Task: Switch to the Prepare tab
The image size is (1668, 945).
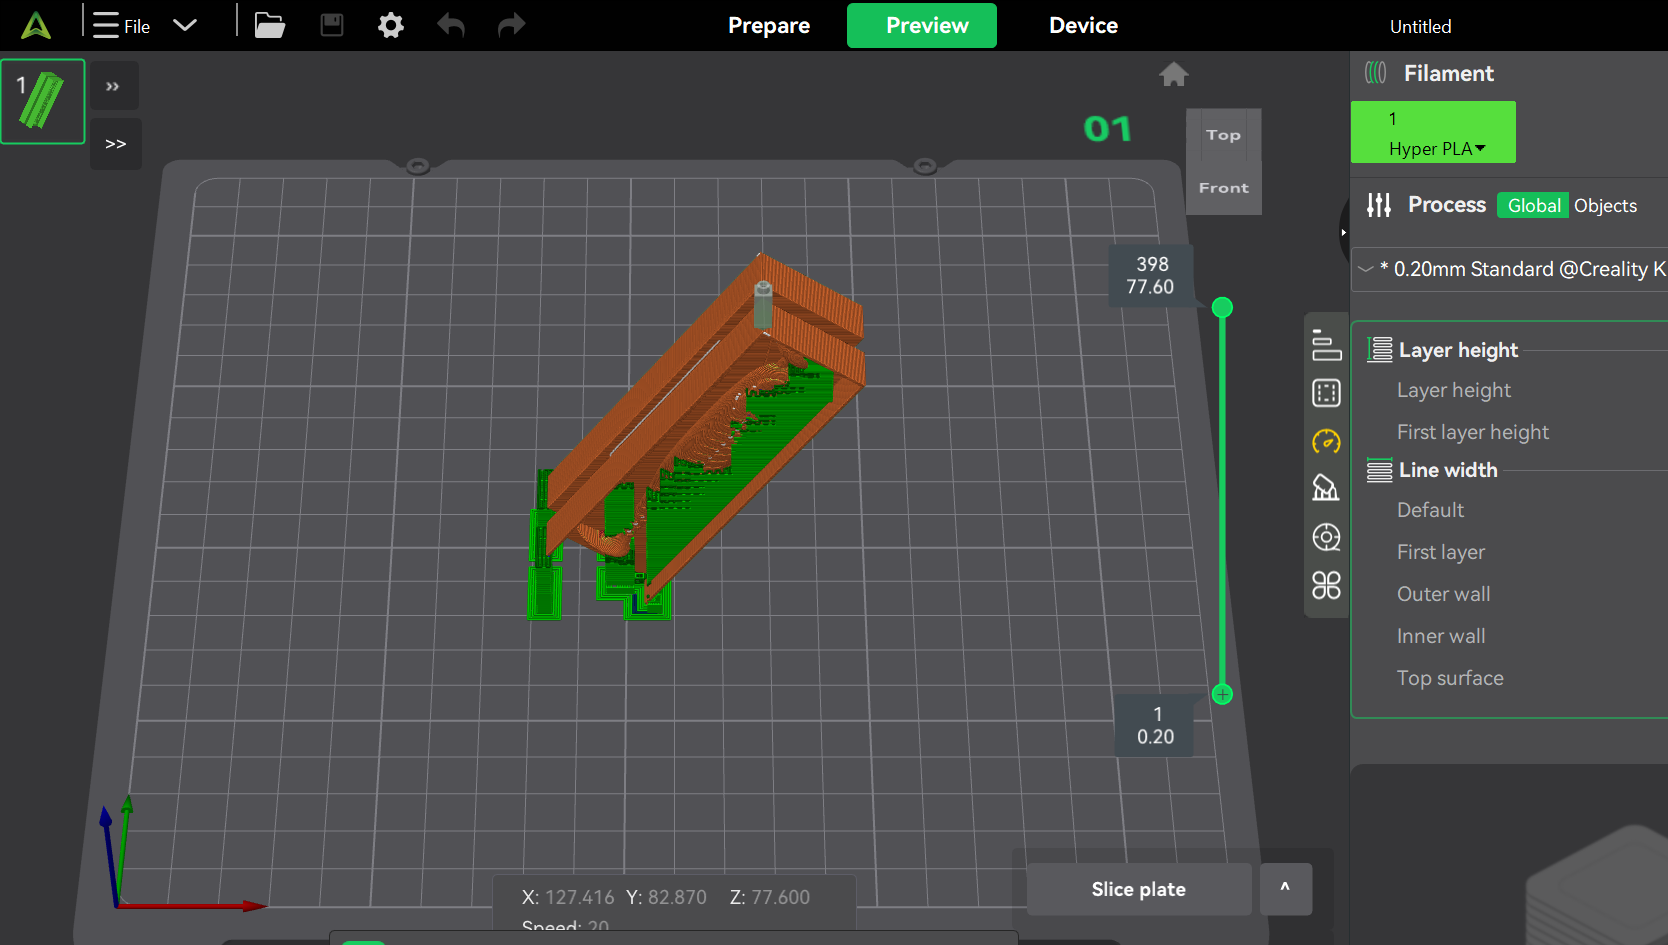Action: tap(769, 25)
